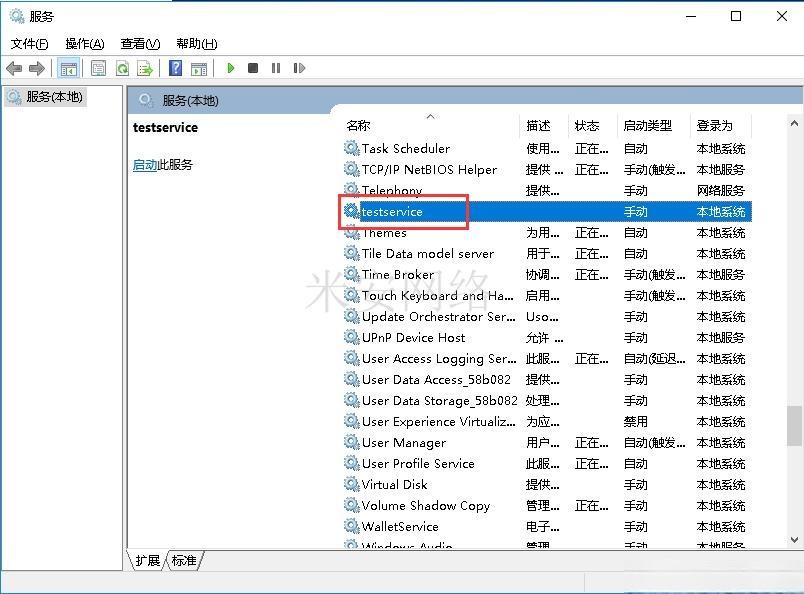Viewport: 804px width, 594px height.
Task: Select the Volume Shadow Copy service
Action: (x=547, y=506)
